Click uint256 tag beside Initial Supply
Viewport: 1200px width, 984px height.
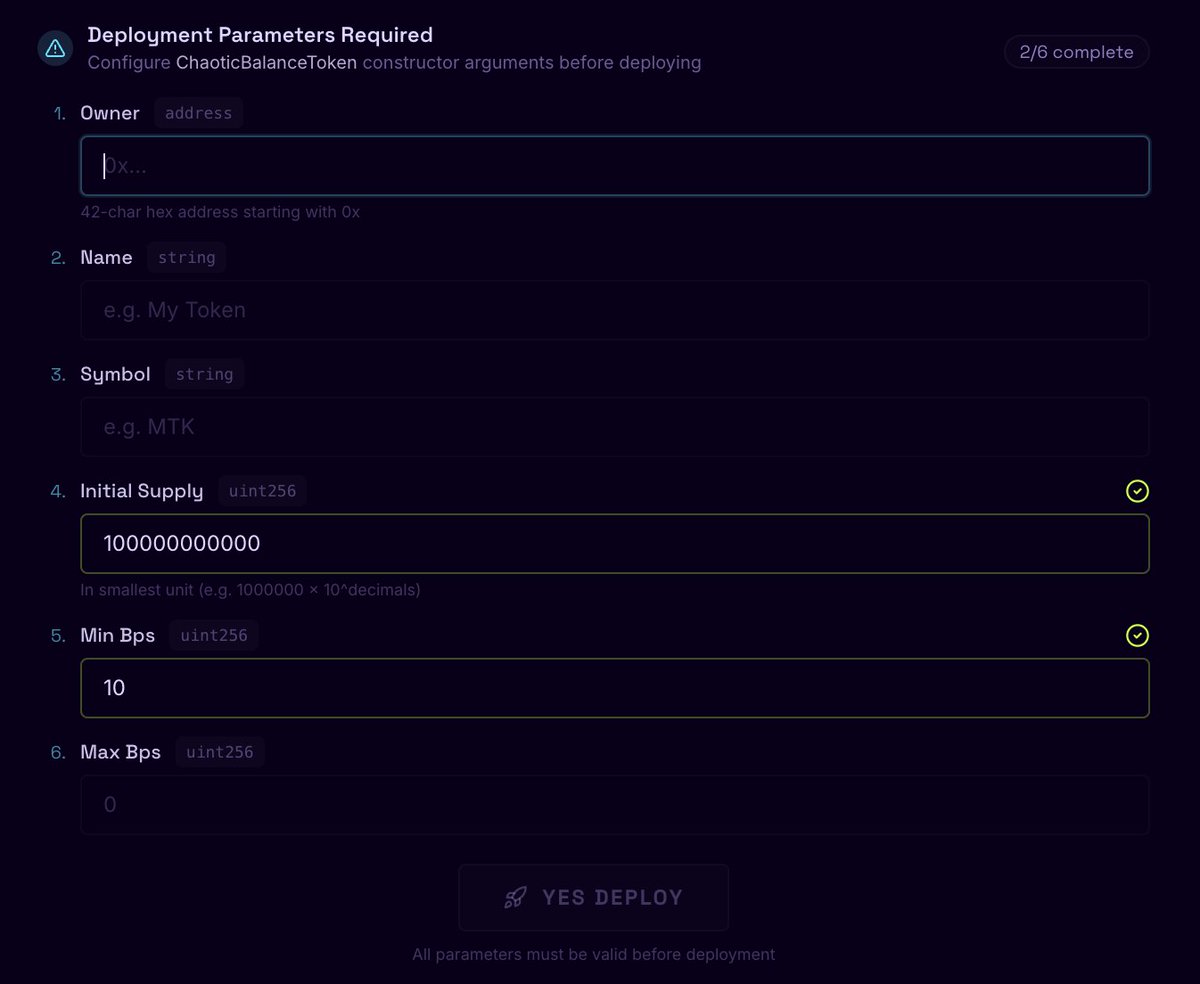(x=263, y=491)
